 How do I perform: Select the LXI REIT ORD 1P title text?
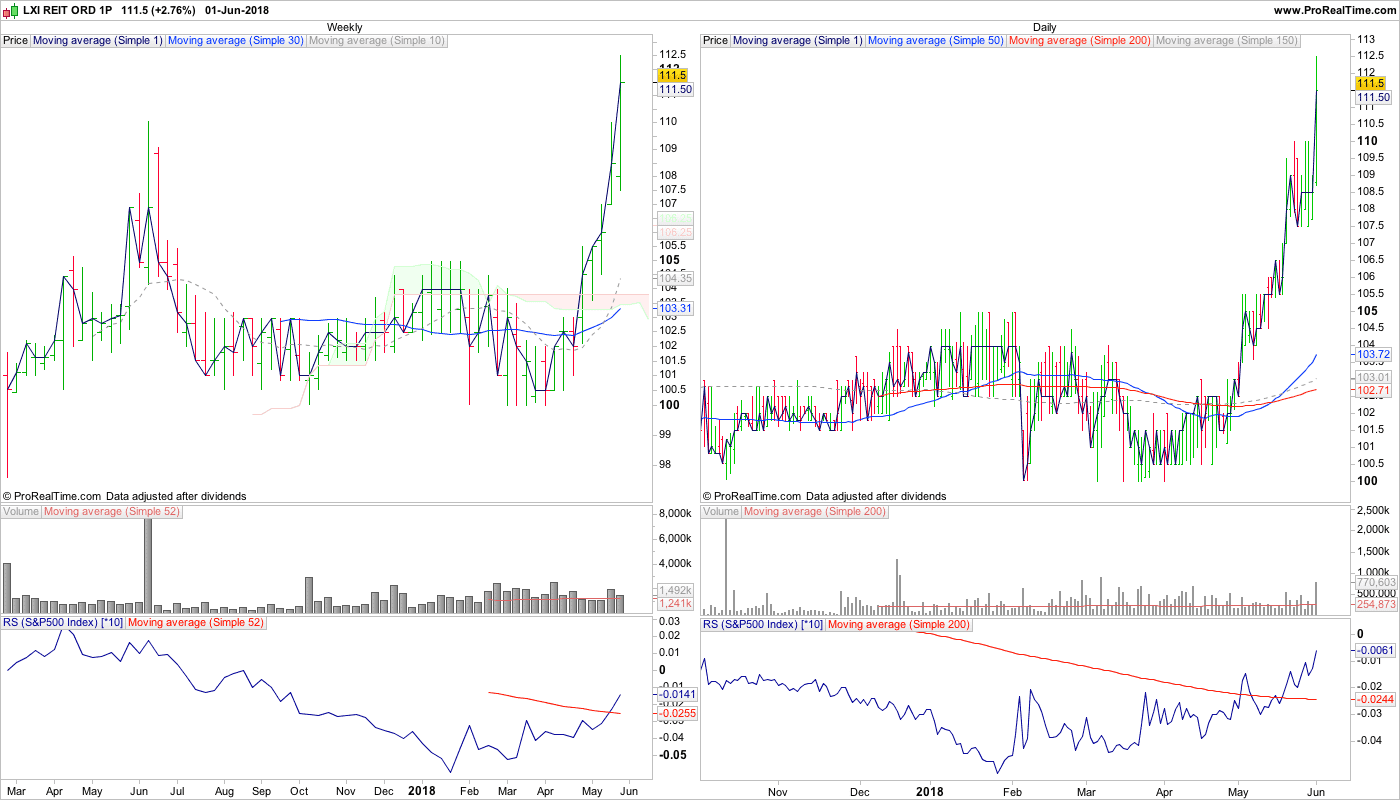69,9
